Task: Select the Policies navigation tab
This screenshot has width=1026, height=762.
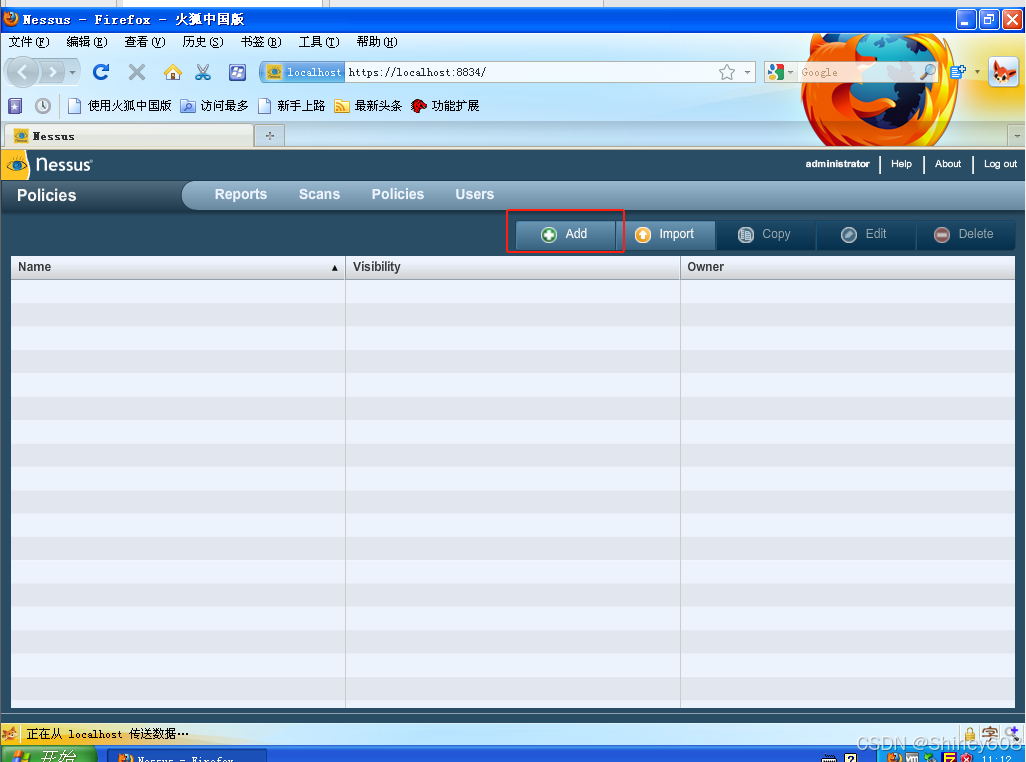Action: click(x=398, y=194)
